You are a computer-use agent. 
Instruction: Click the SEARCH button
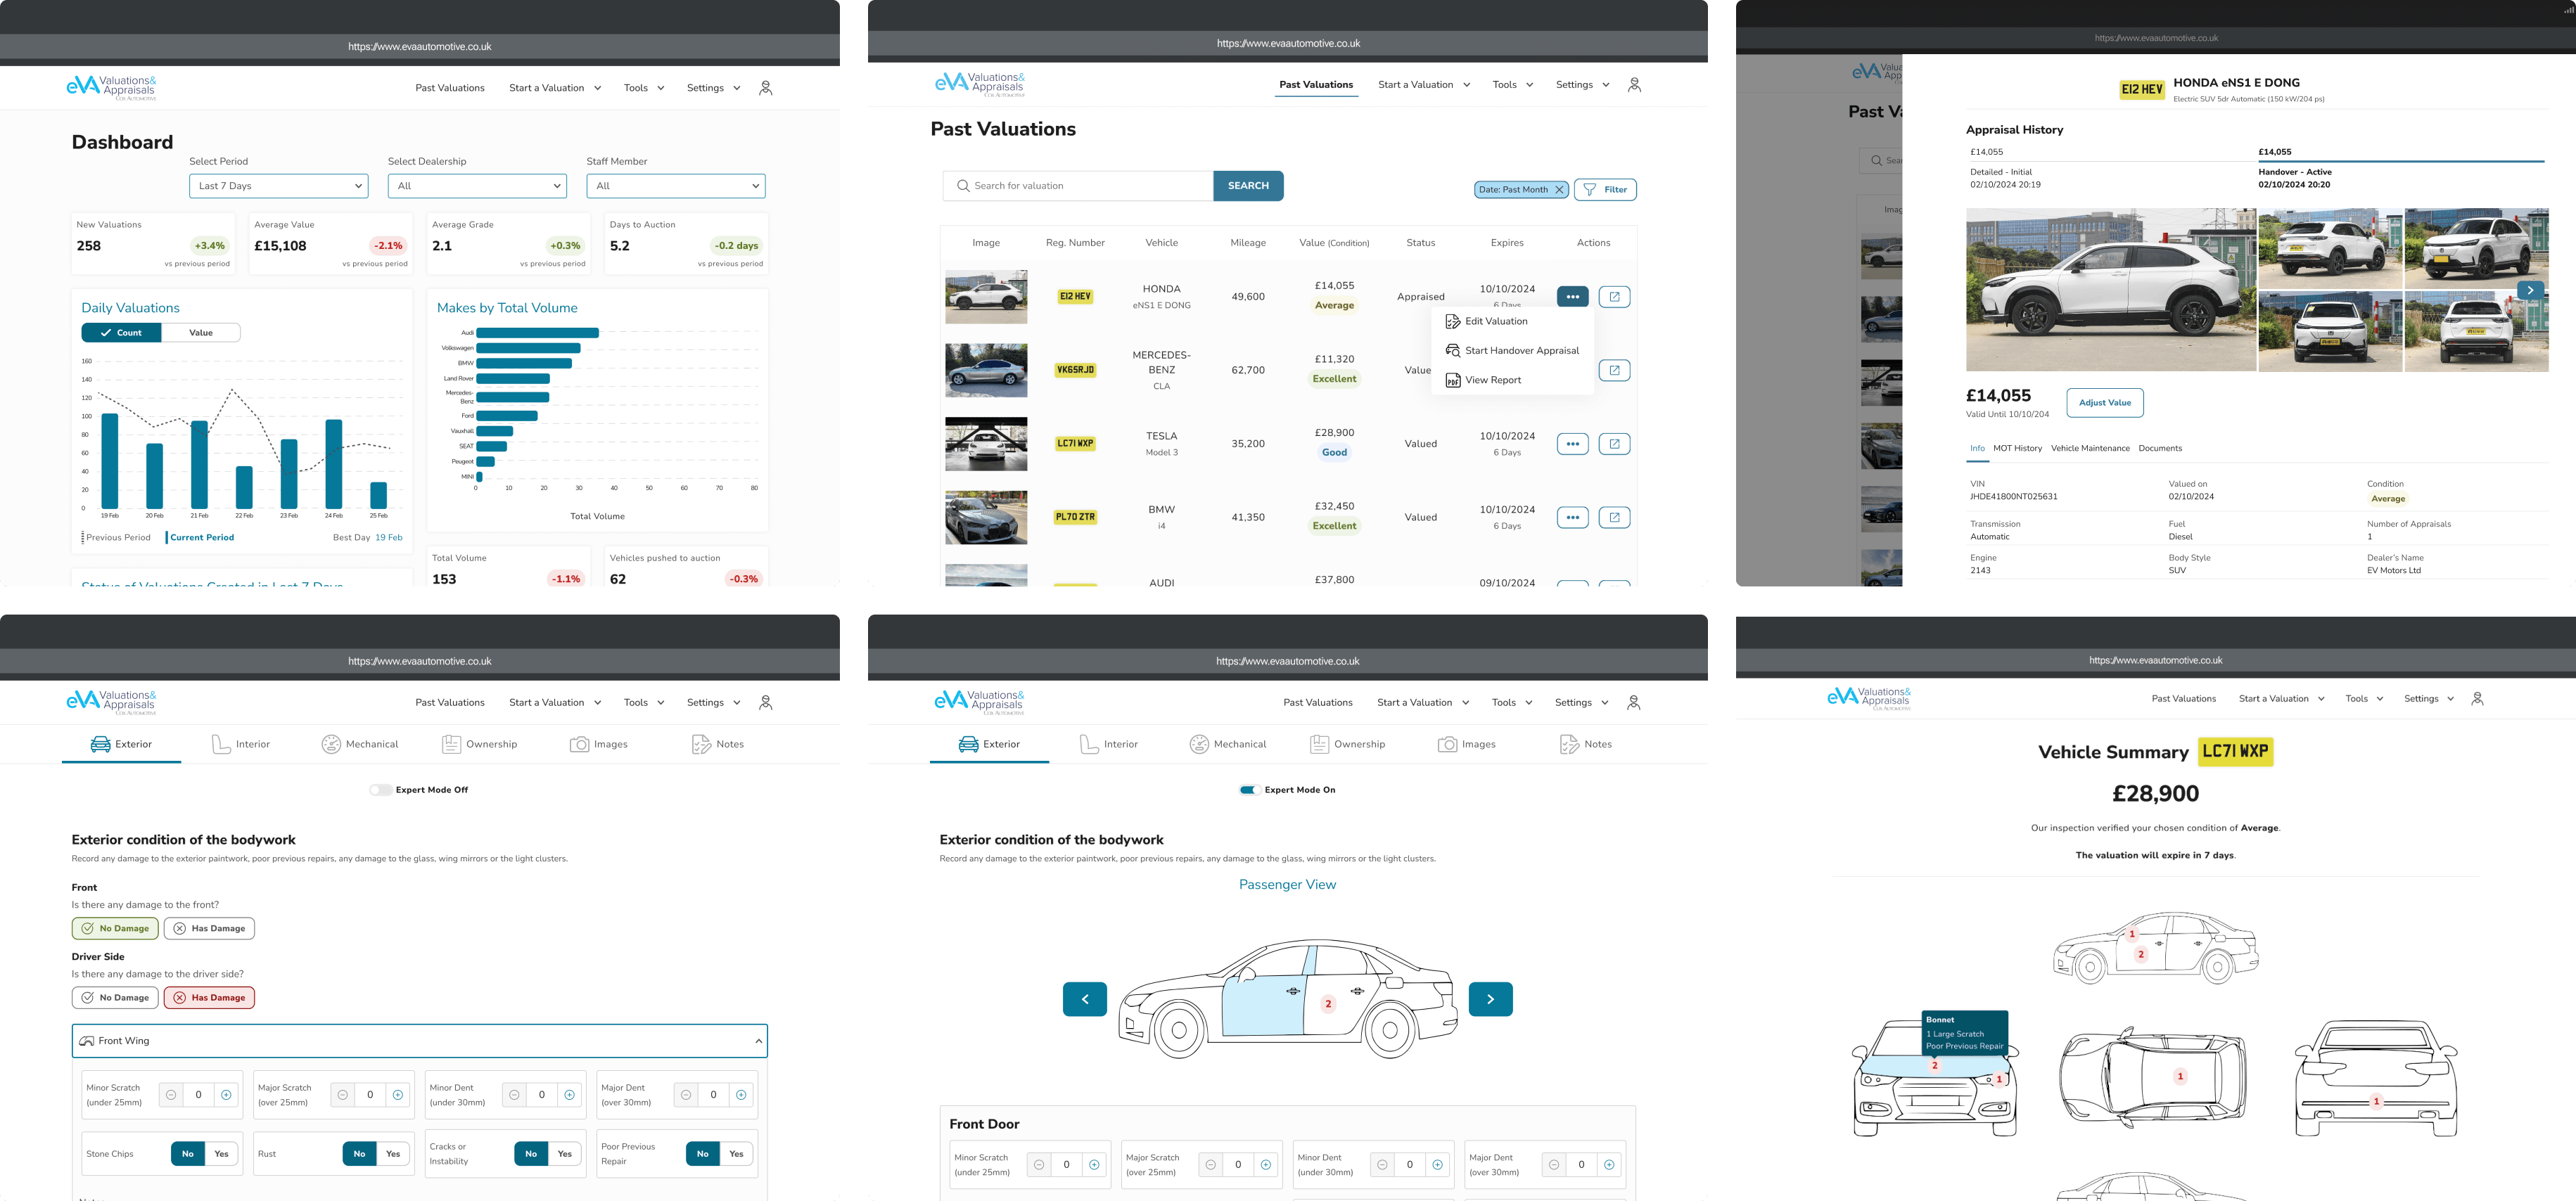pos(1248,186)
